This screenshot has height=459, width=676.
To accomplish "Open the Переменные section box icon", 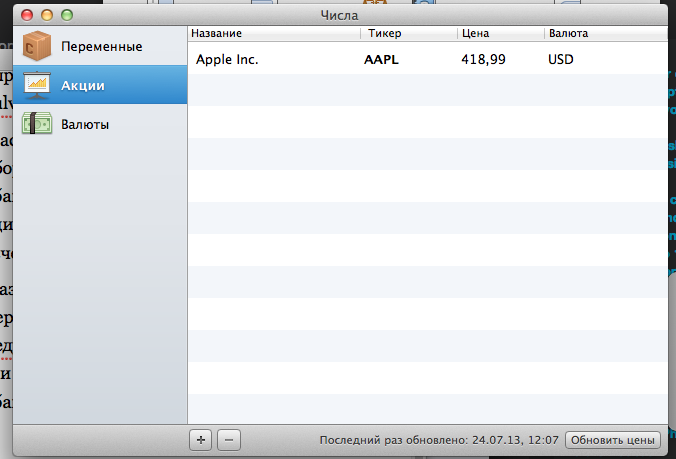I will (x=37, y=46).
